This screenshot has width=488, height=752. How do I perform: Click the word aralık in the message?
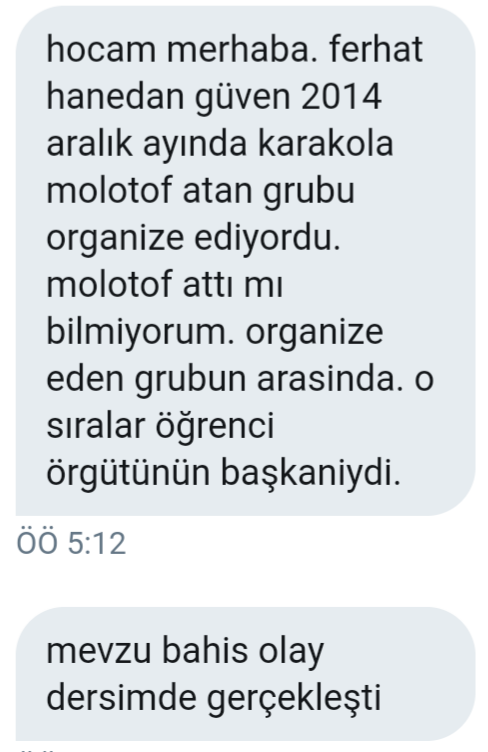(x=90, y=143)
